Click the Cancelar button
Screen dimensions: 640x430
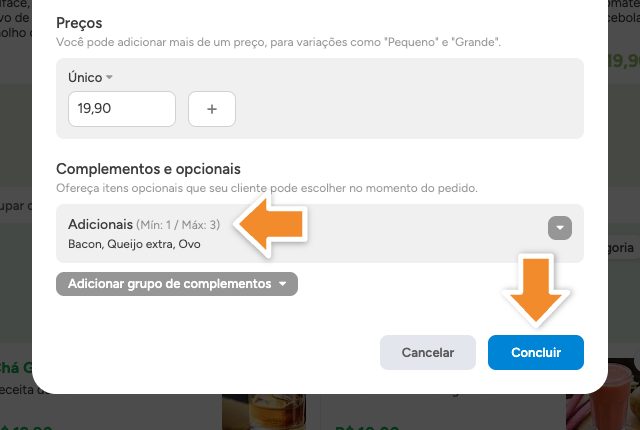click(x=428, y=352)
